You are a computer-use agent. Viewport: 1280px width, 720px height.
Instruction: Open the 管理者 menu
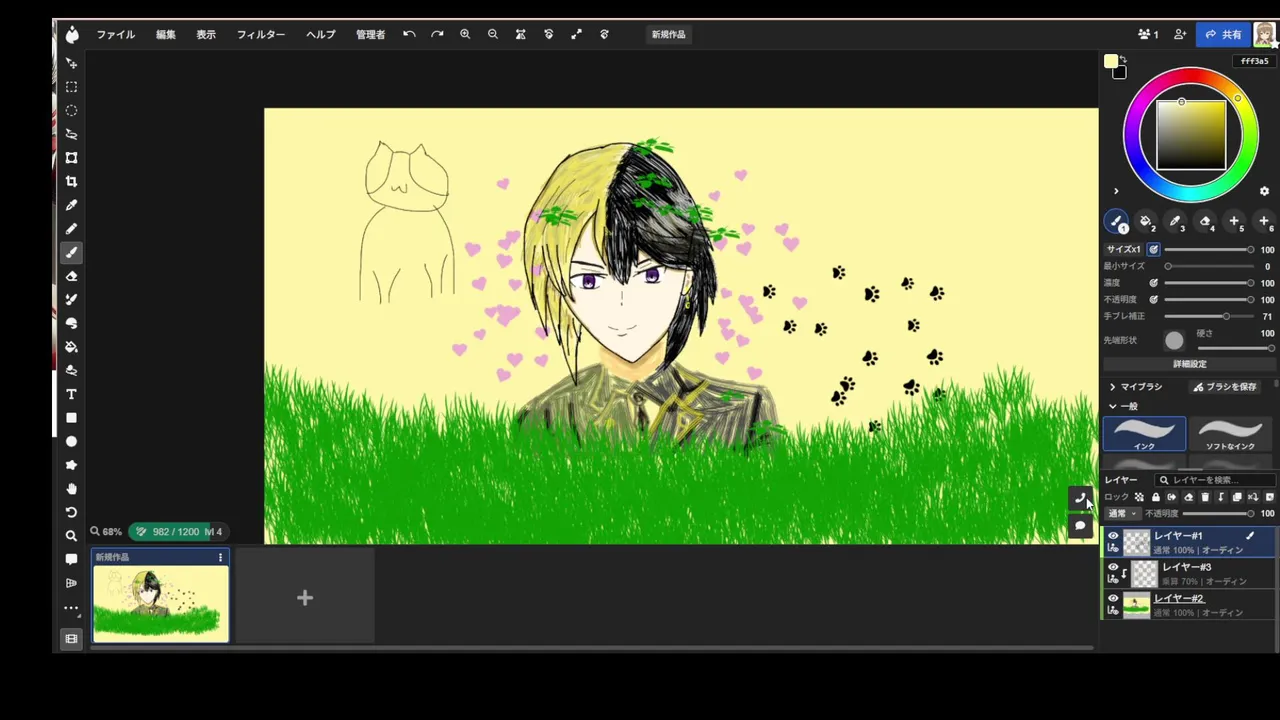(370, 34)
